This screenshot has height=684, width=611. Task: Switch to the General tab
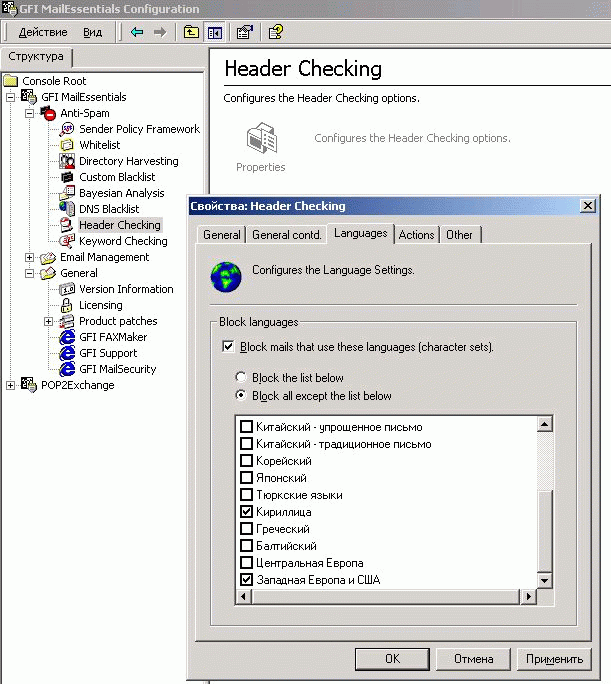pyautogui.click(x=221, y=235)
